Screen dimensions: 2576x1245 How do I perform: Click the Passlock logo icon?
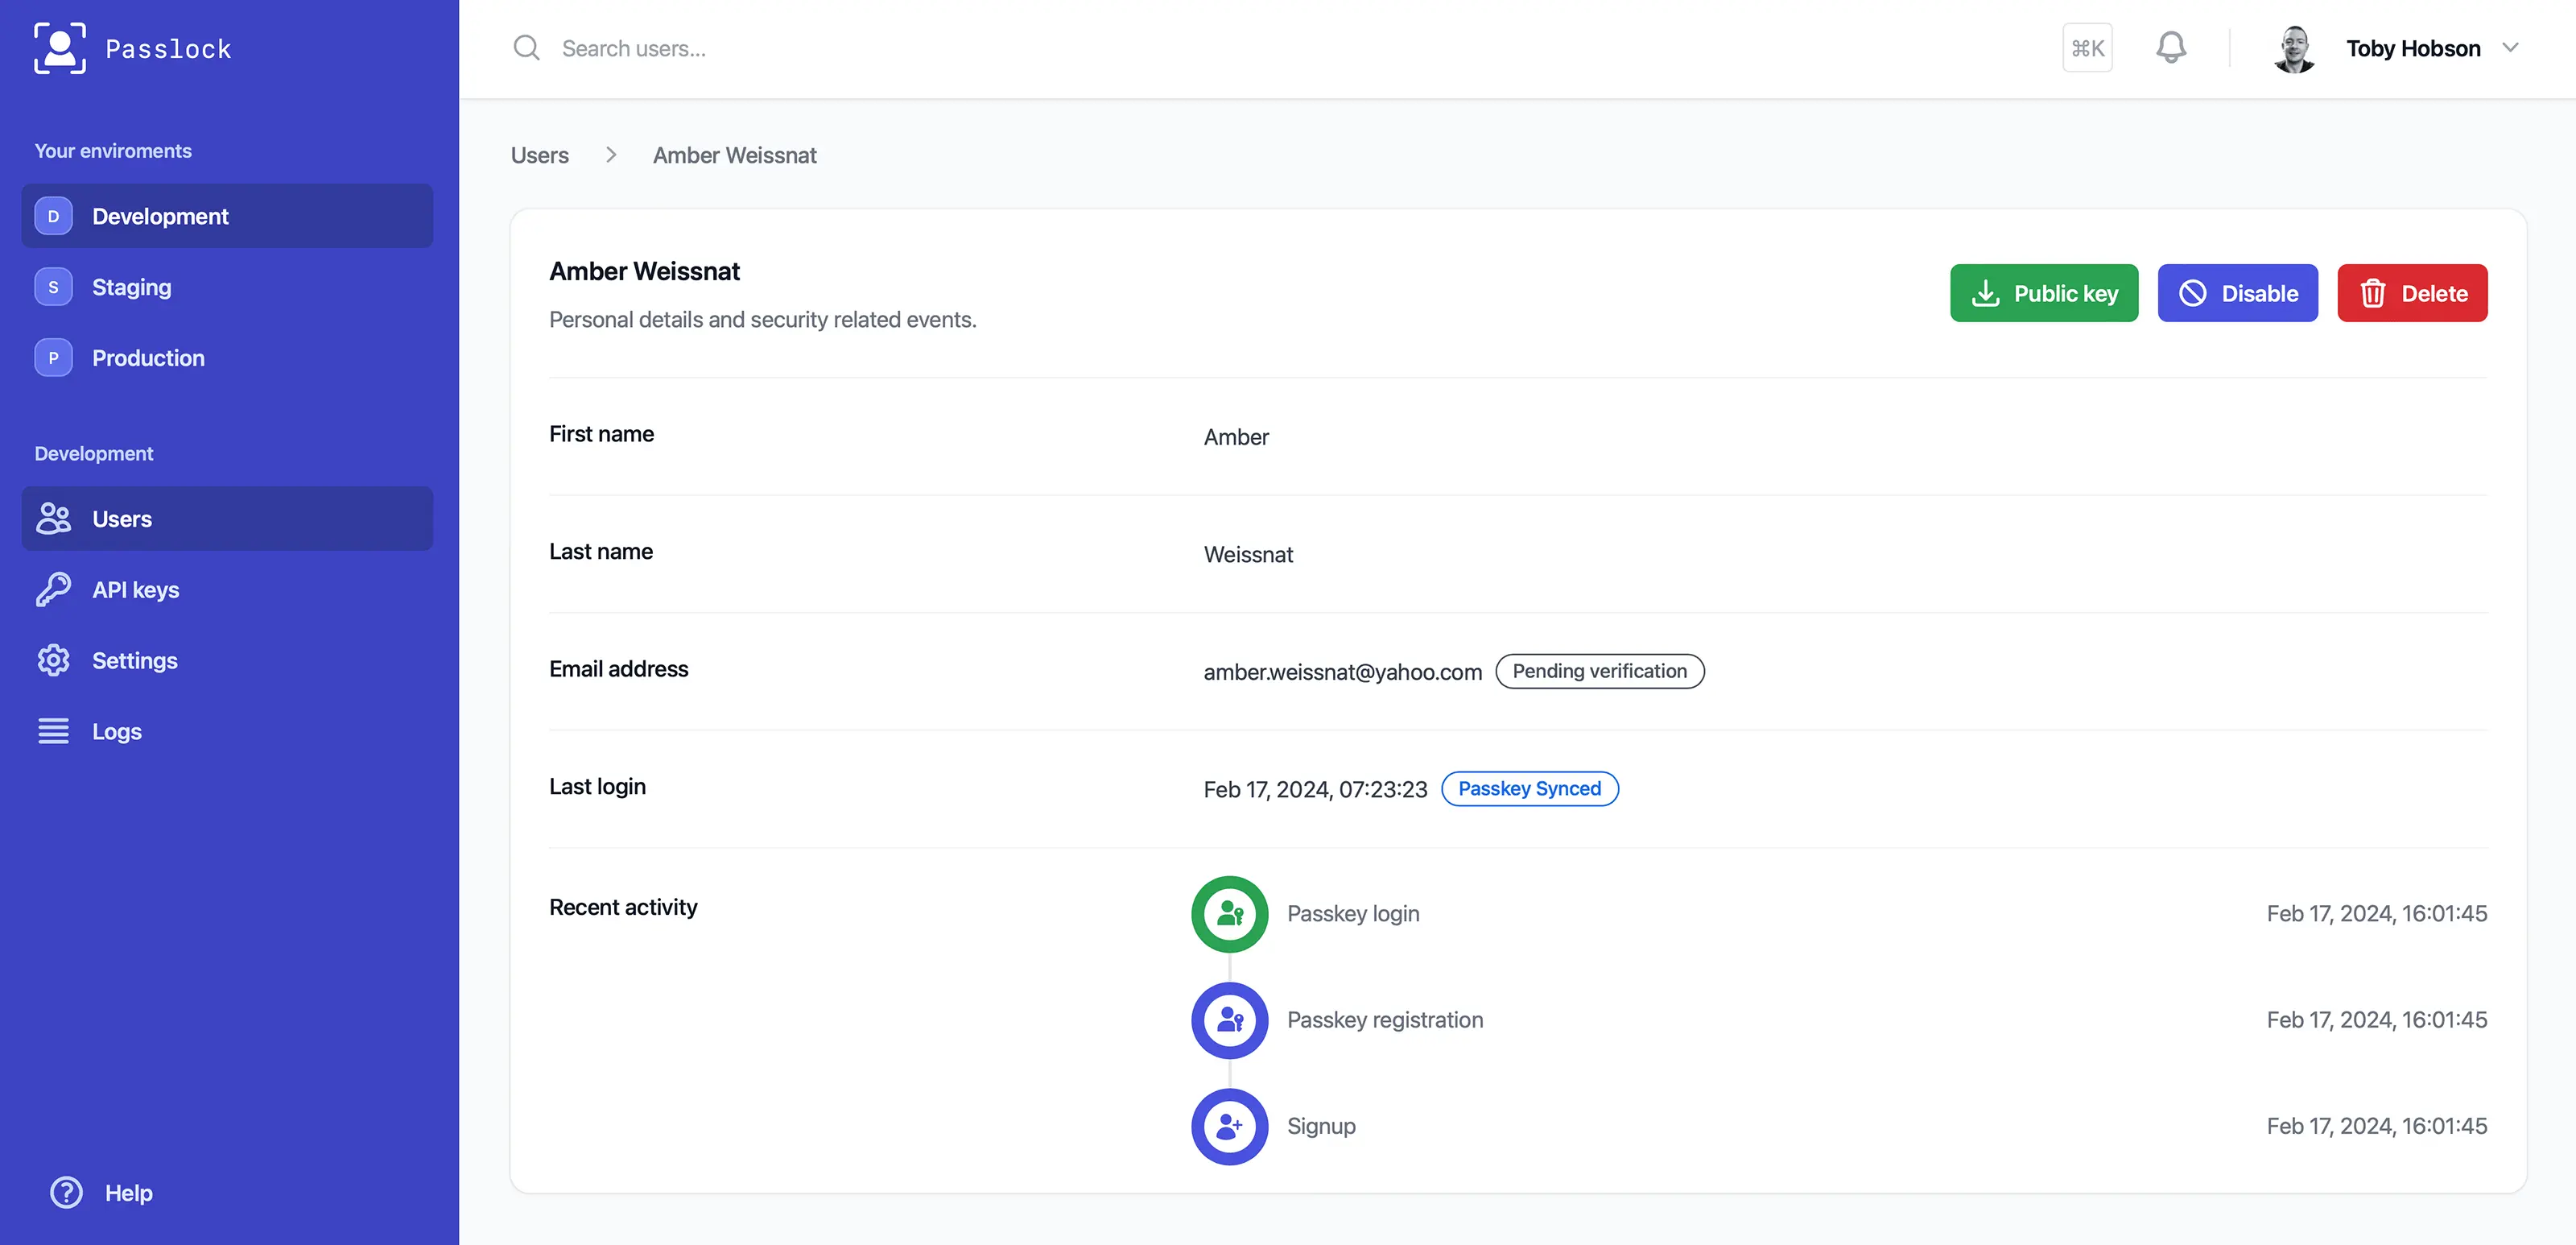click(59, 49)
